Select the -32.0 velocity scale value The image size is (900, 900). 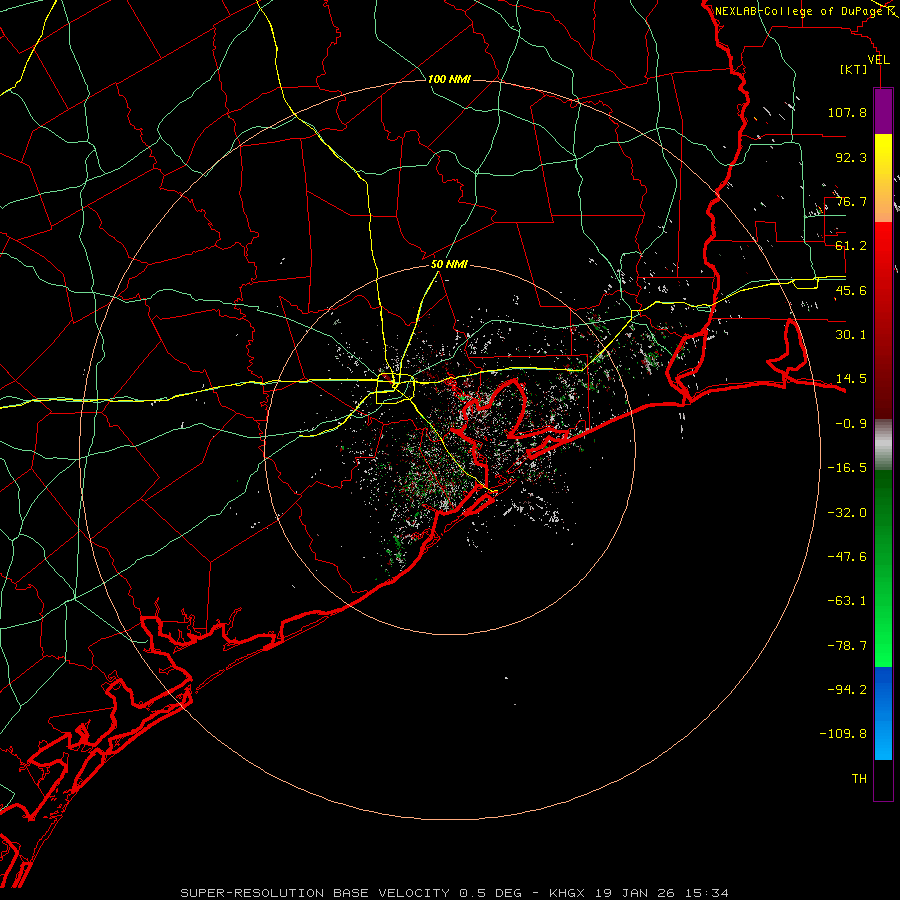click(847, 513)
